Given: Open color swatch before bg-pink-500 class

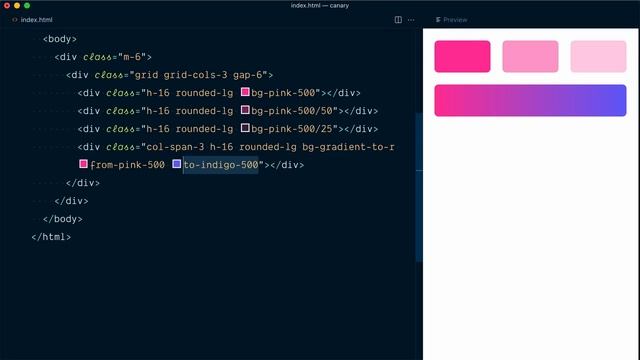Looking at the screenshot, I should click(245, 92).
